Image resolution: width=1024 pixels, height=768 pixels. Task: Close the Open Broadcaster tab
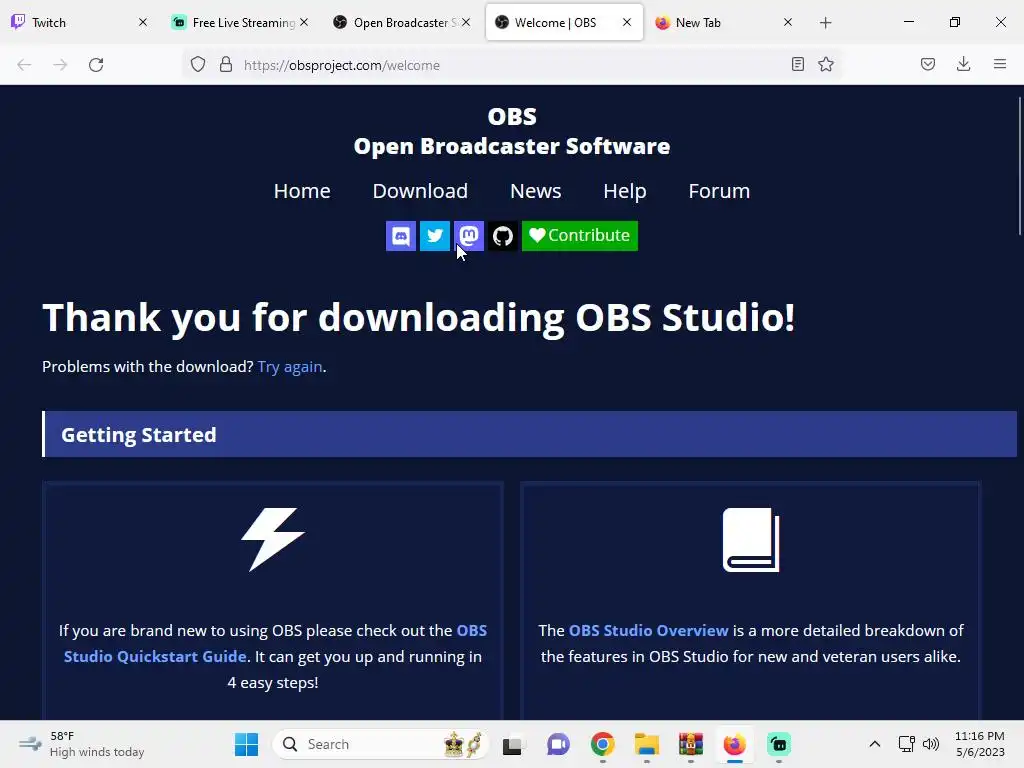[466, 23]
